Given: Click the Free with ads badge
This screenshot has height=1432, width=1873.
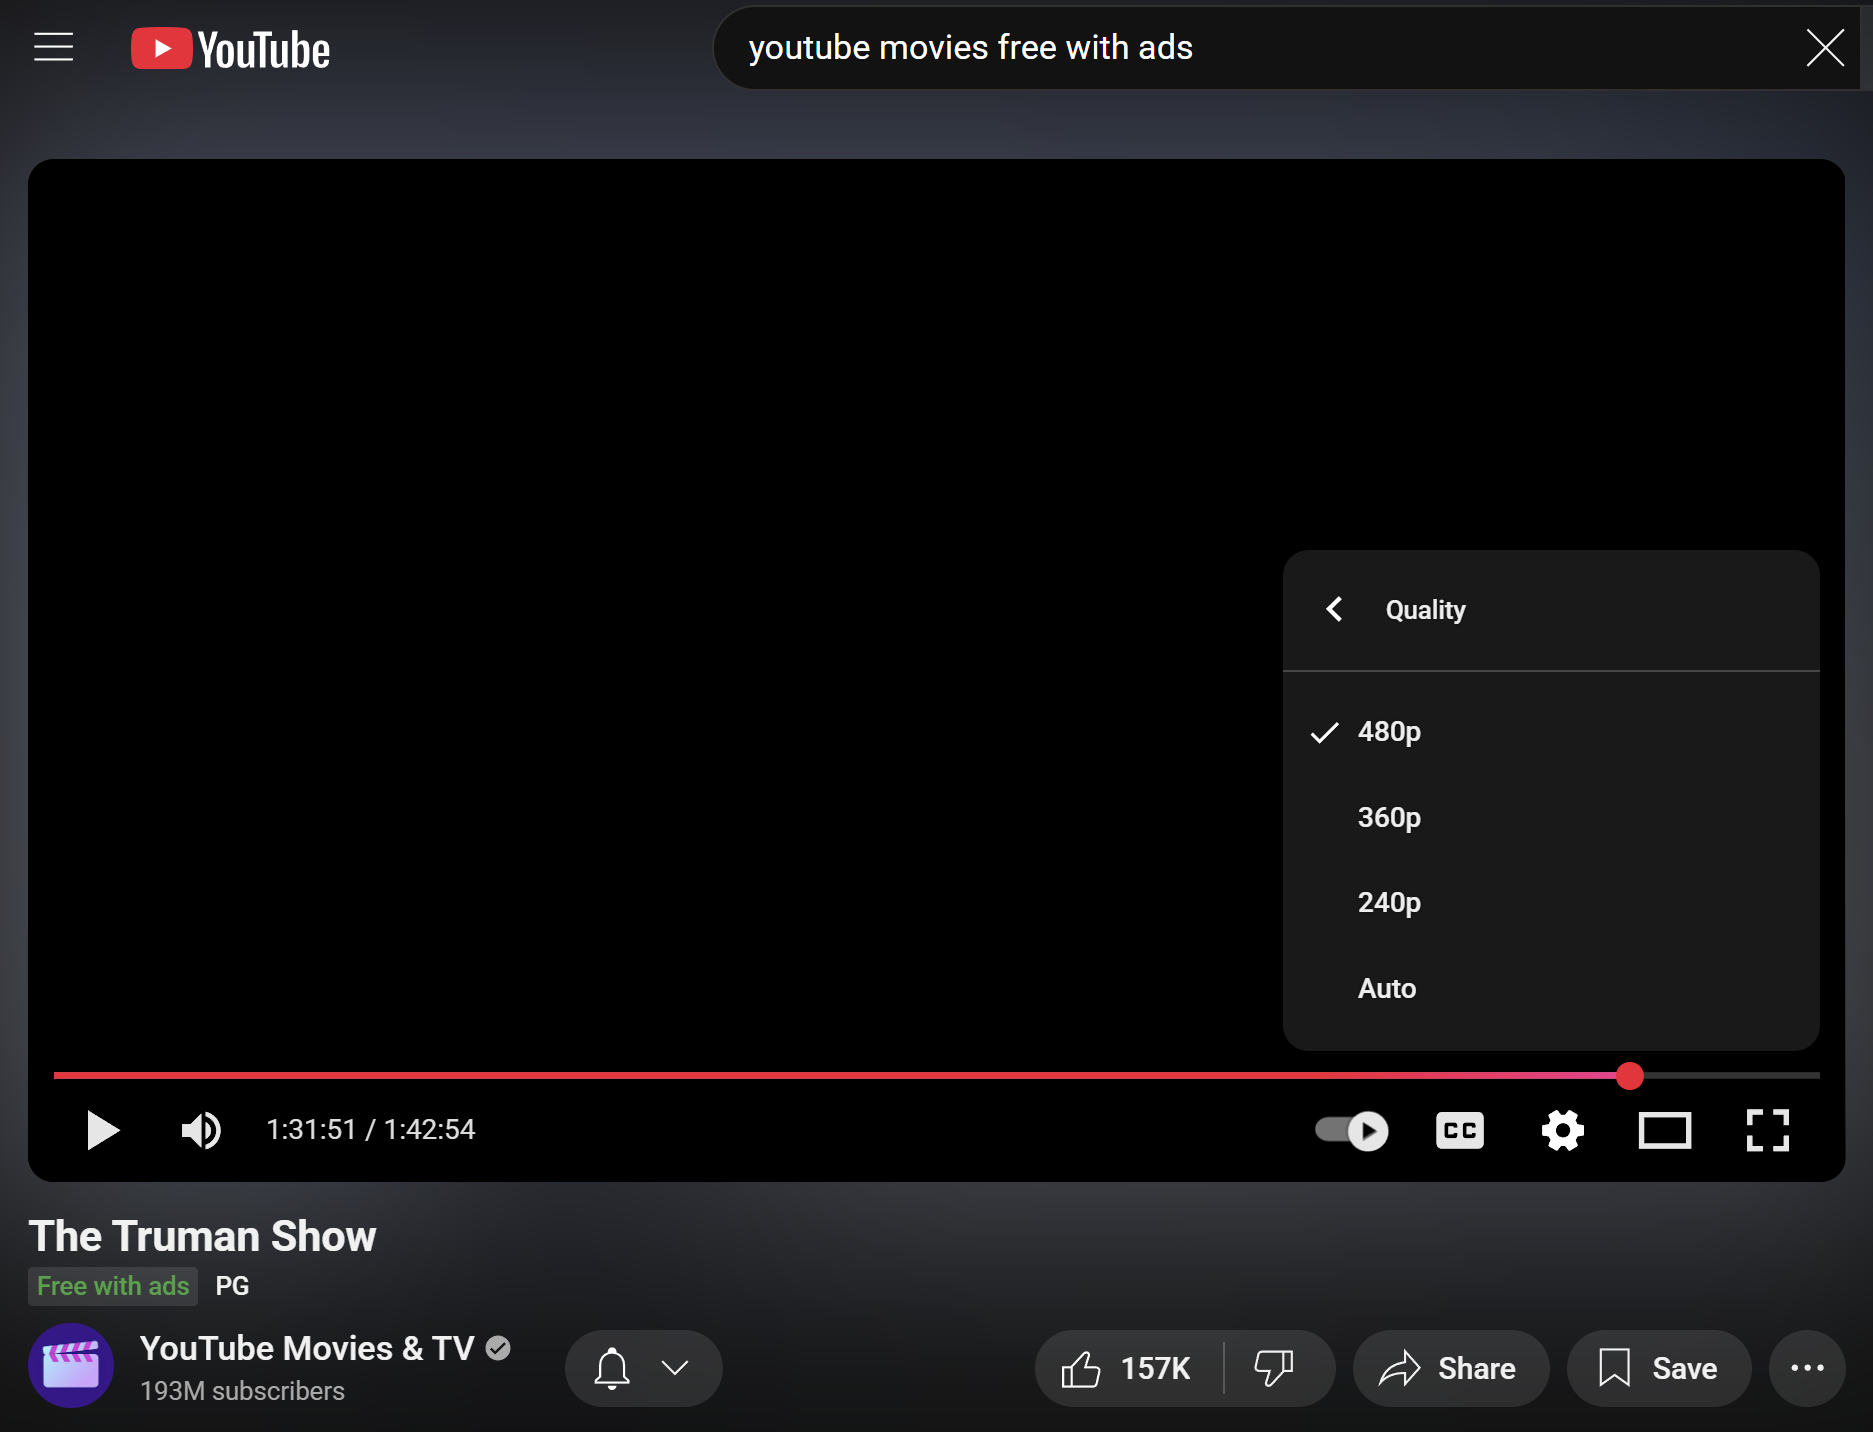Looking at the screenshot, I should 113,1286.
